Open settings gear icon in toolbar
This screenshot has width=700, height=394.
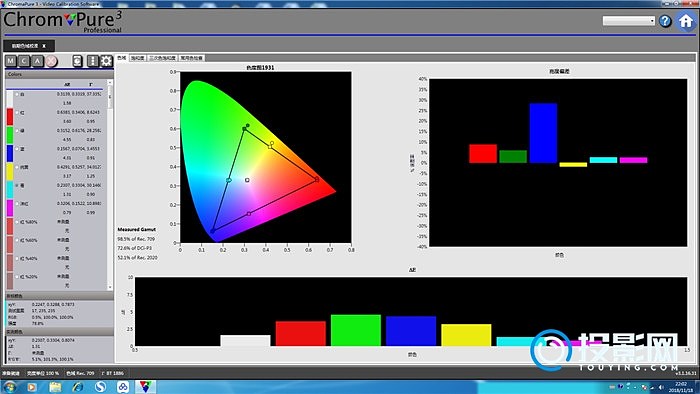106,61
